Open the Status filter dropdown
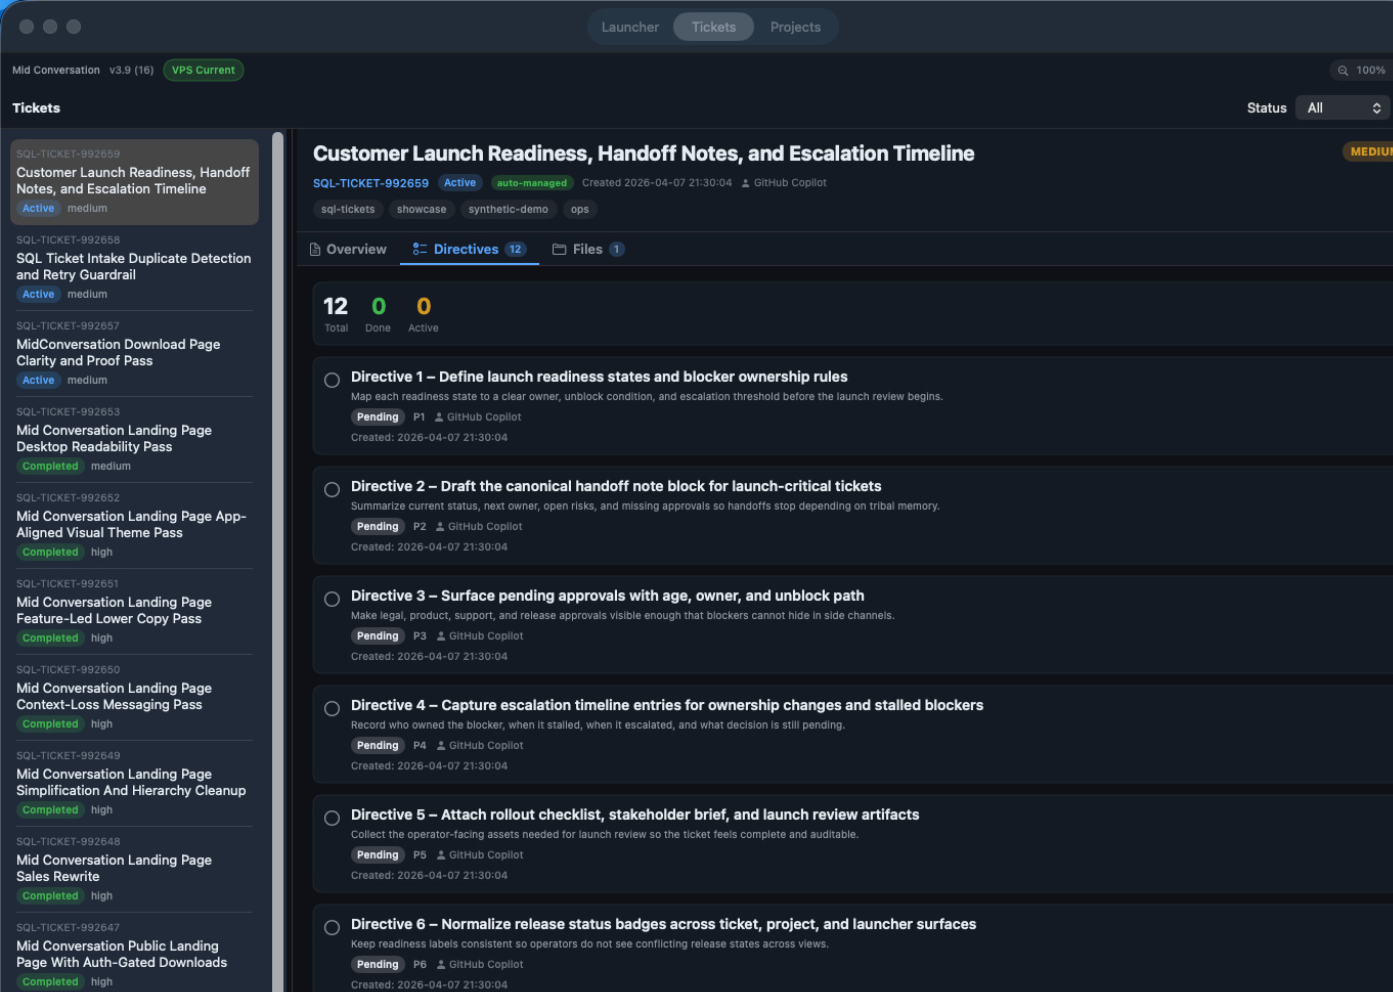This screenshot has width=1393, height=992. [1343, 107]
